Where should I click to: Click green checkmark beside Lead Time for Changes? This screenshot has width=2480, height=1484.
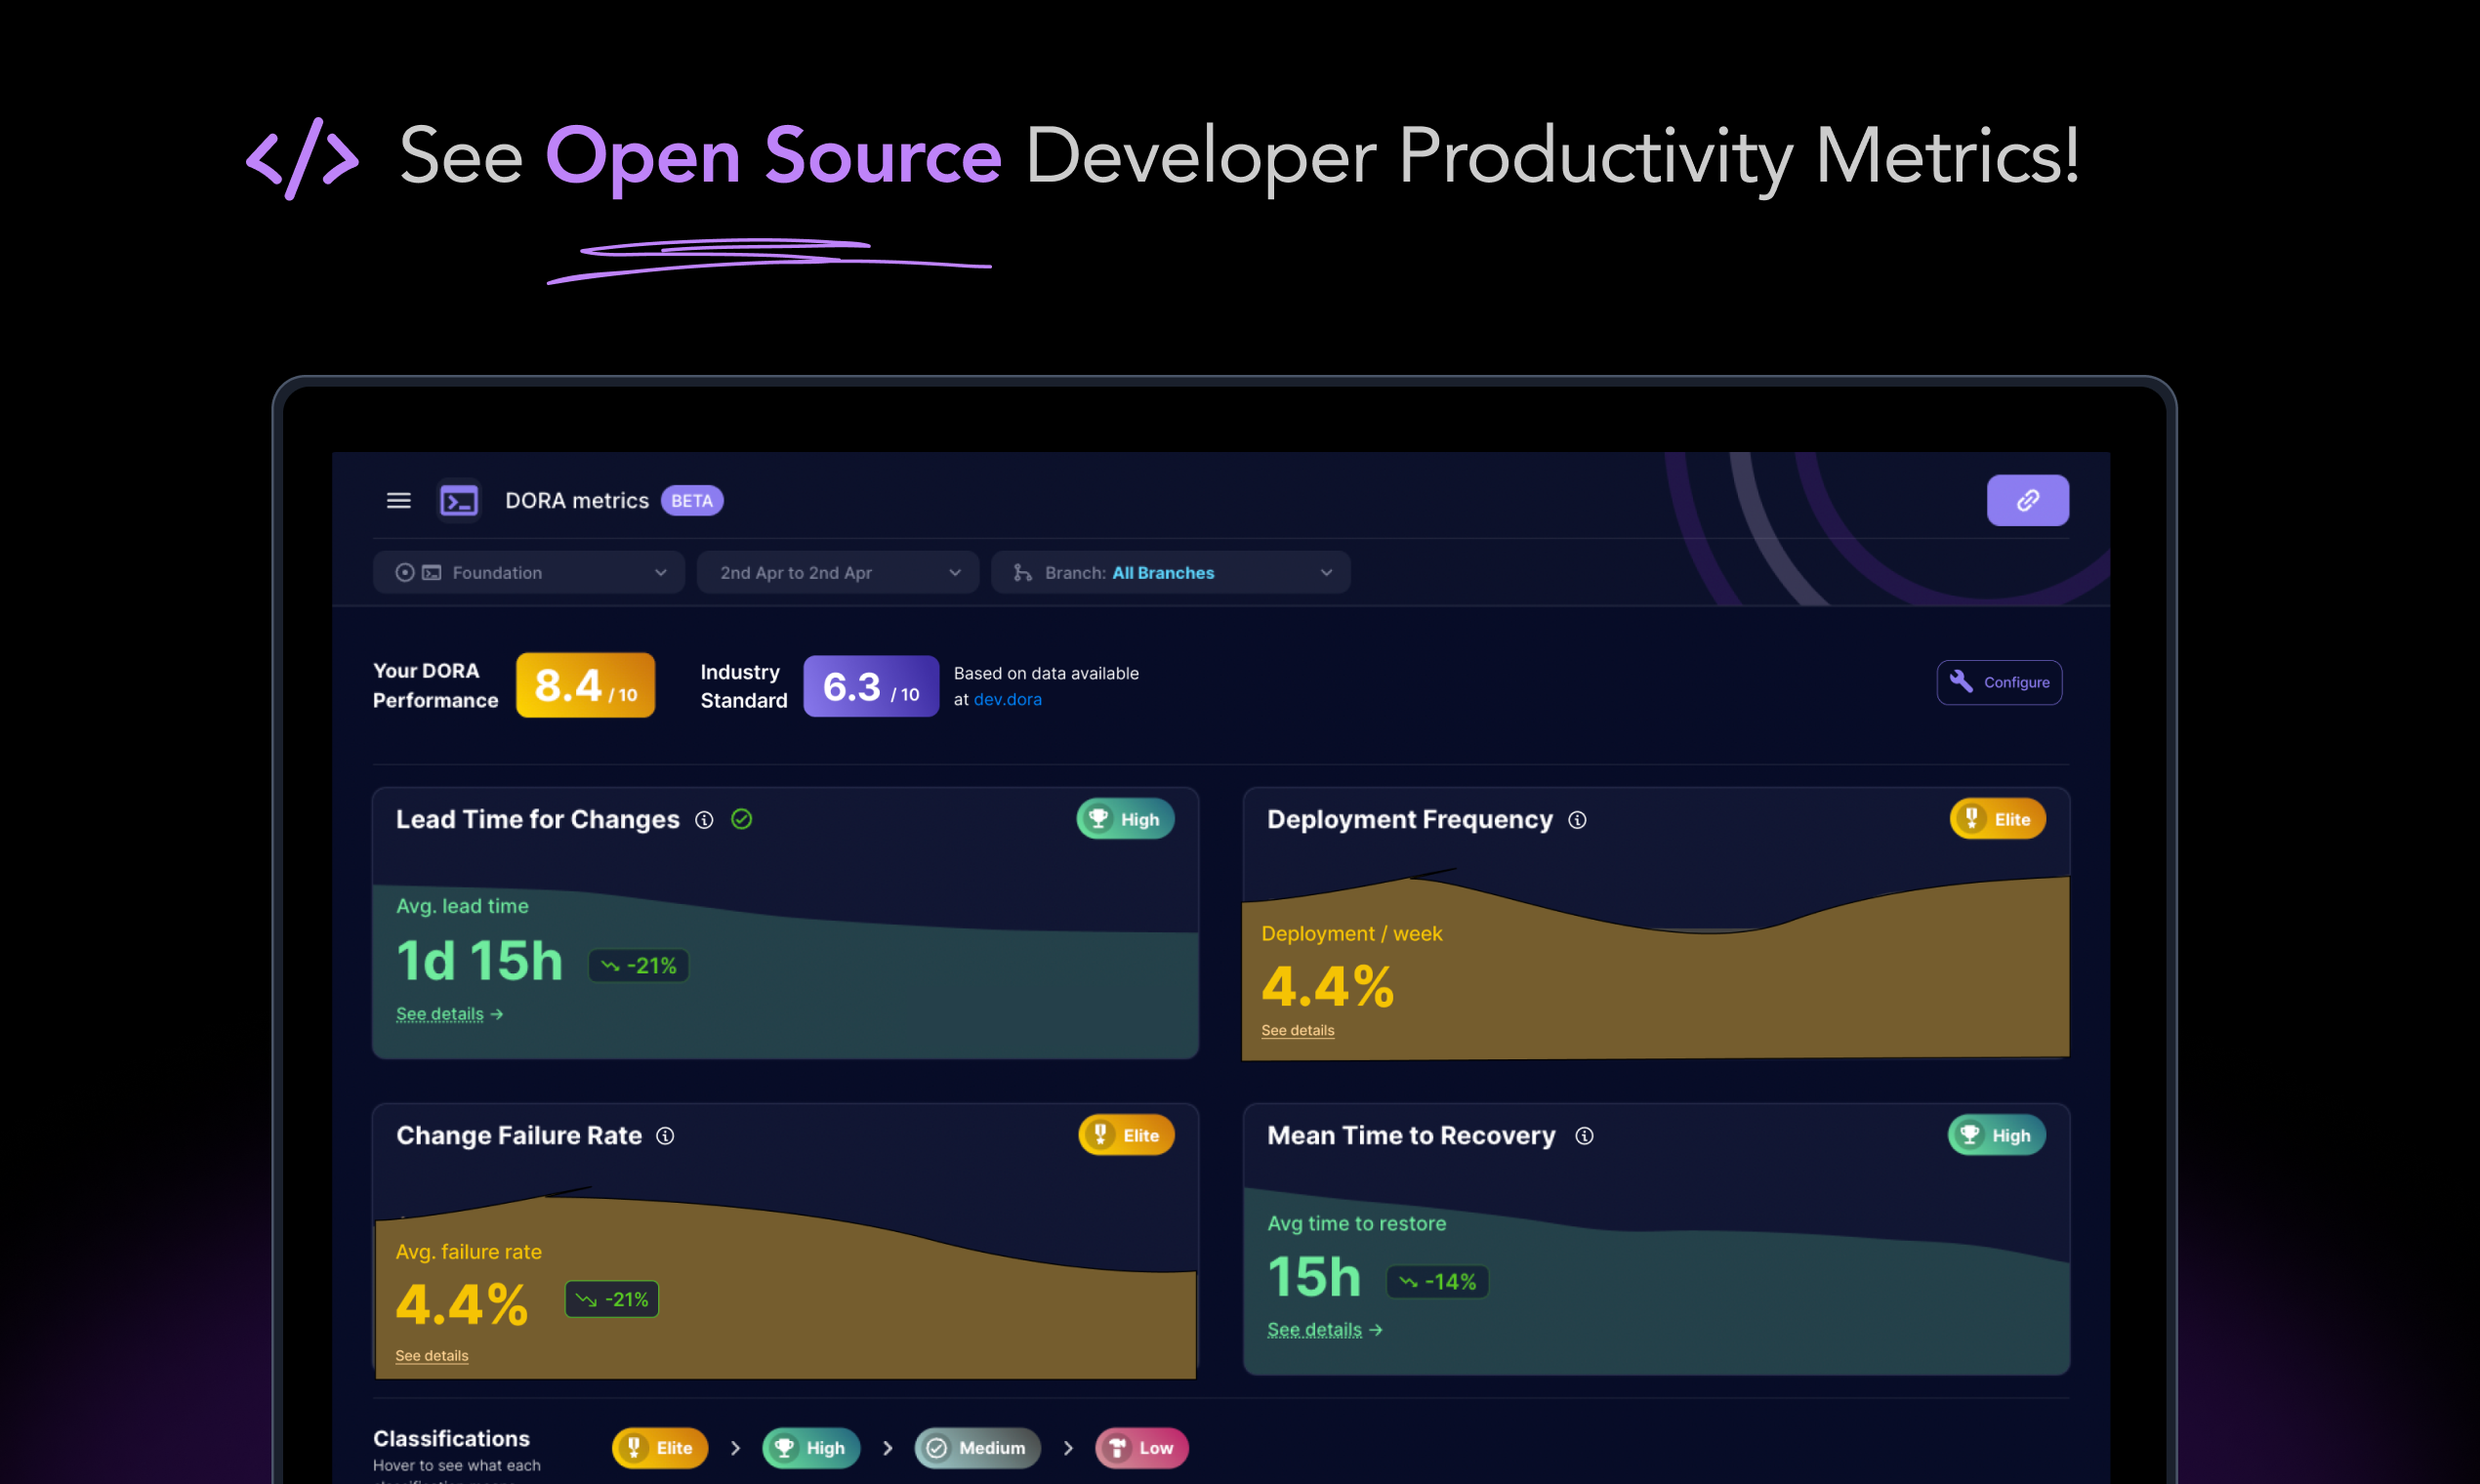pyautogui.click(x=741, y=820)
